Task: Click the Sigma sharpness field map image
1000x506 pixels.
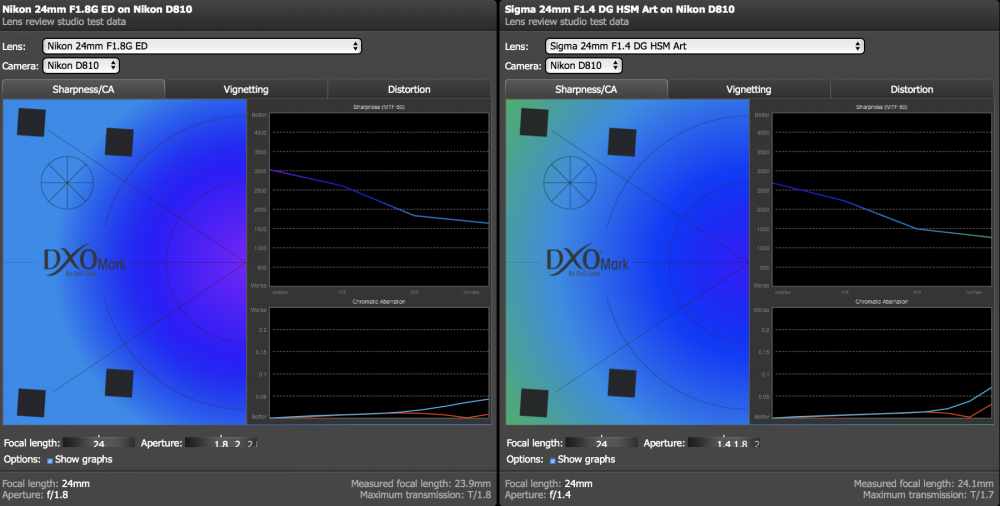Action: 628,262
